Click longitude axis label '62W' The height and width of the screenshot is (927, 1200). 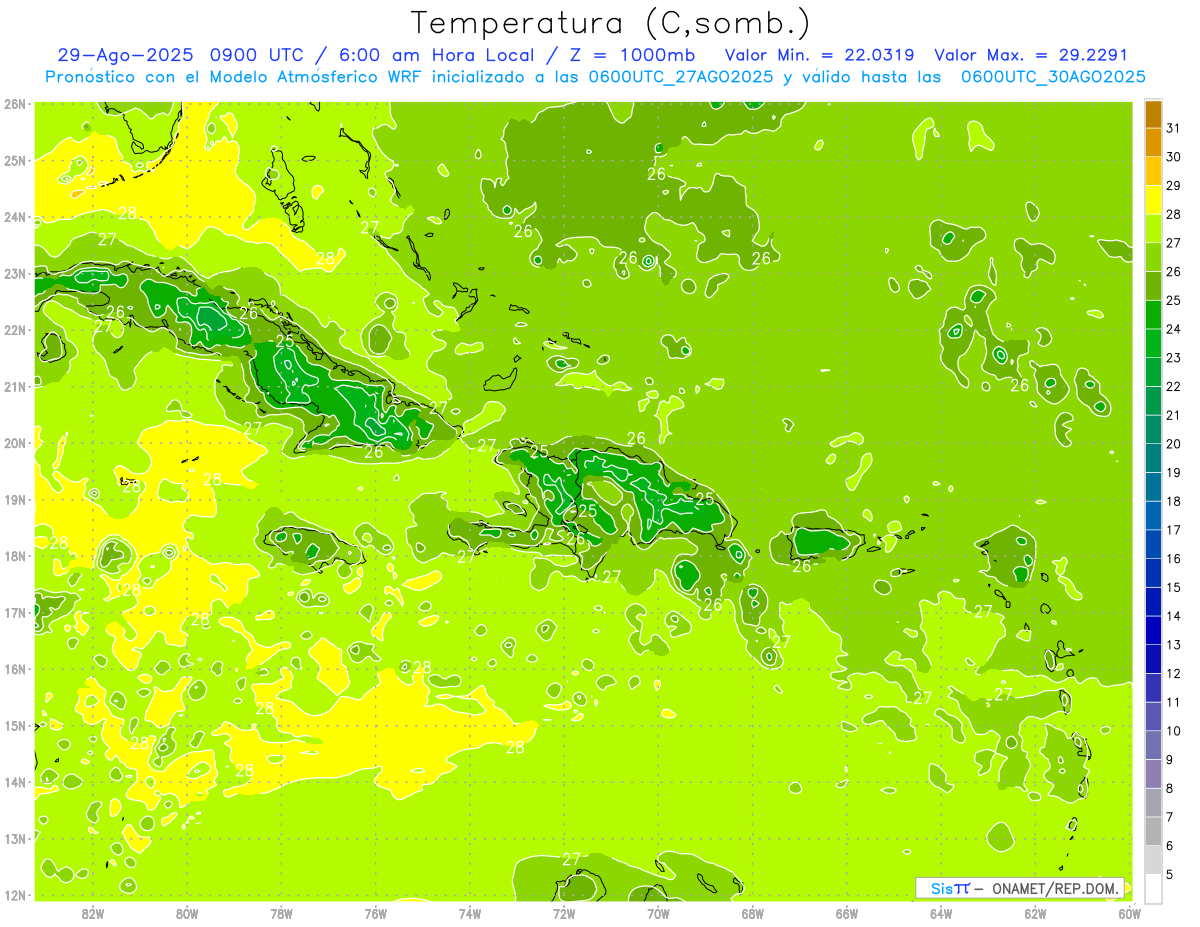click(x=1035, y=912)
